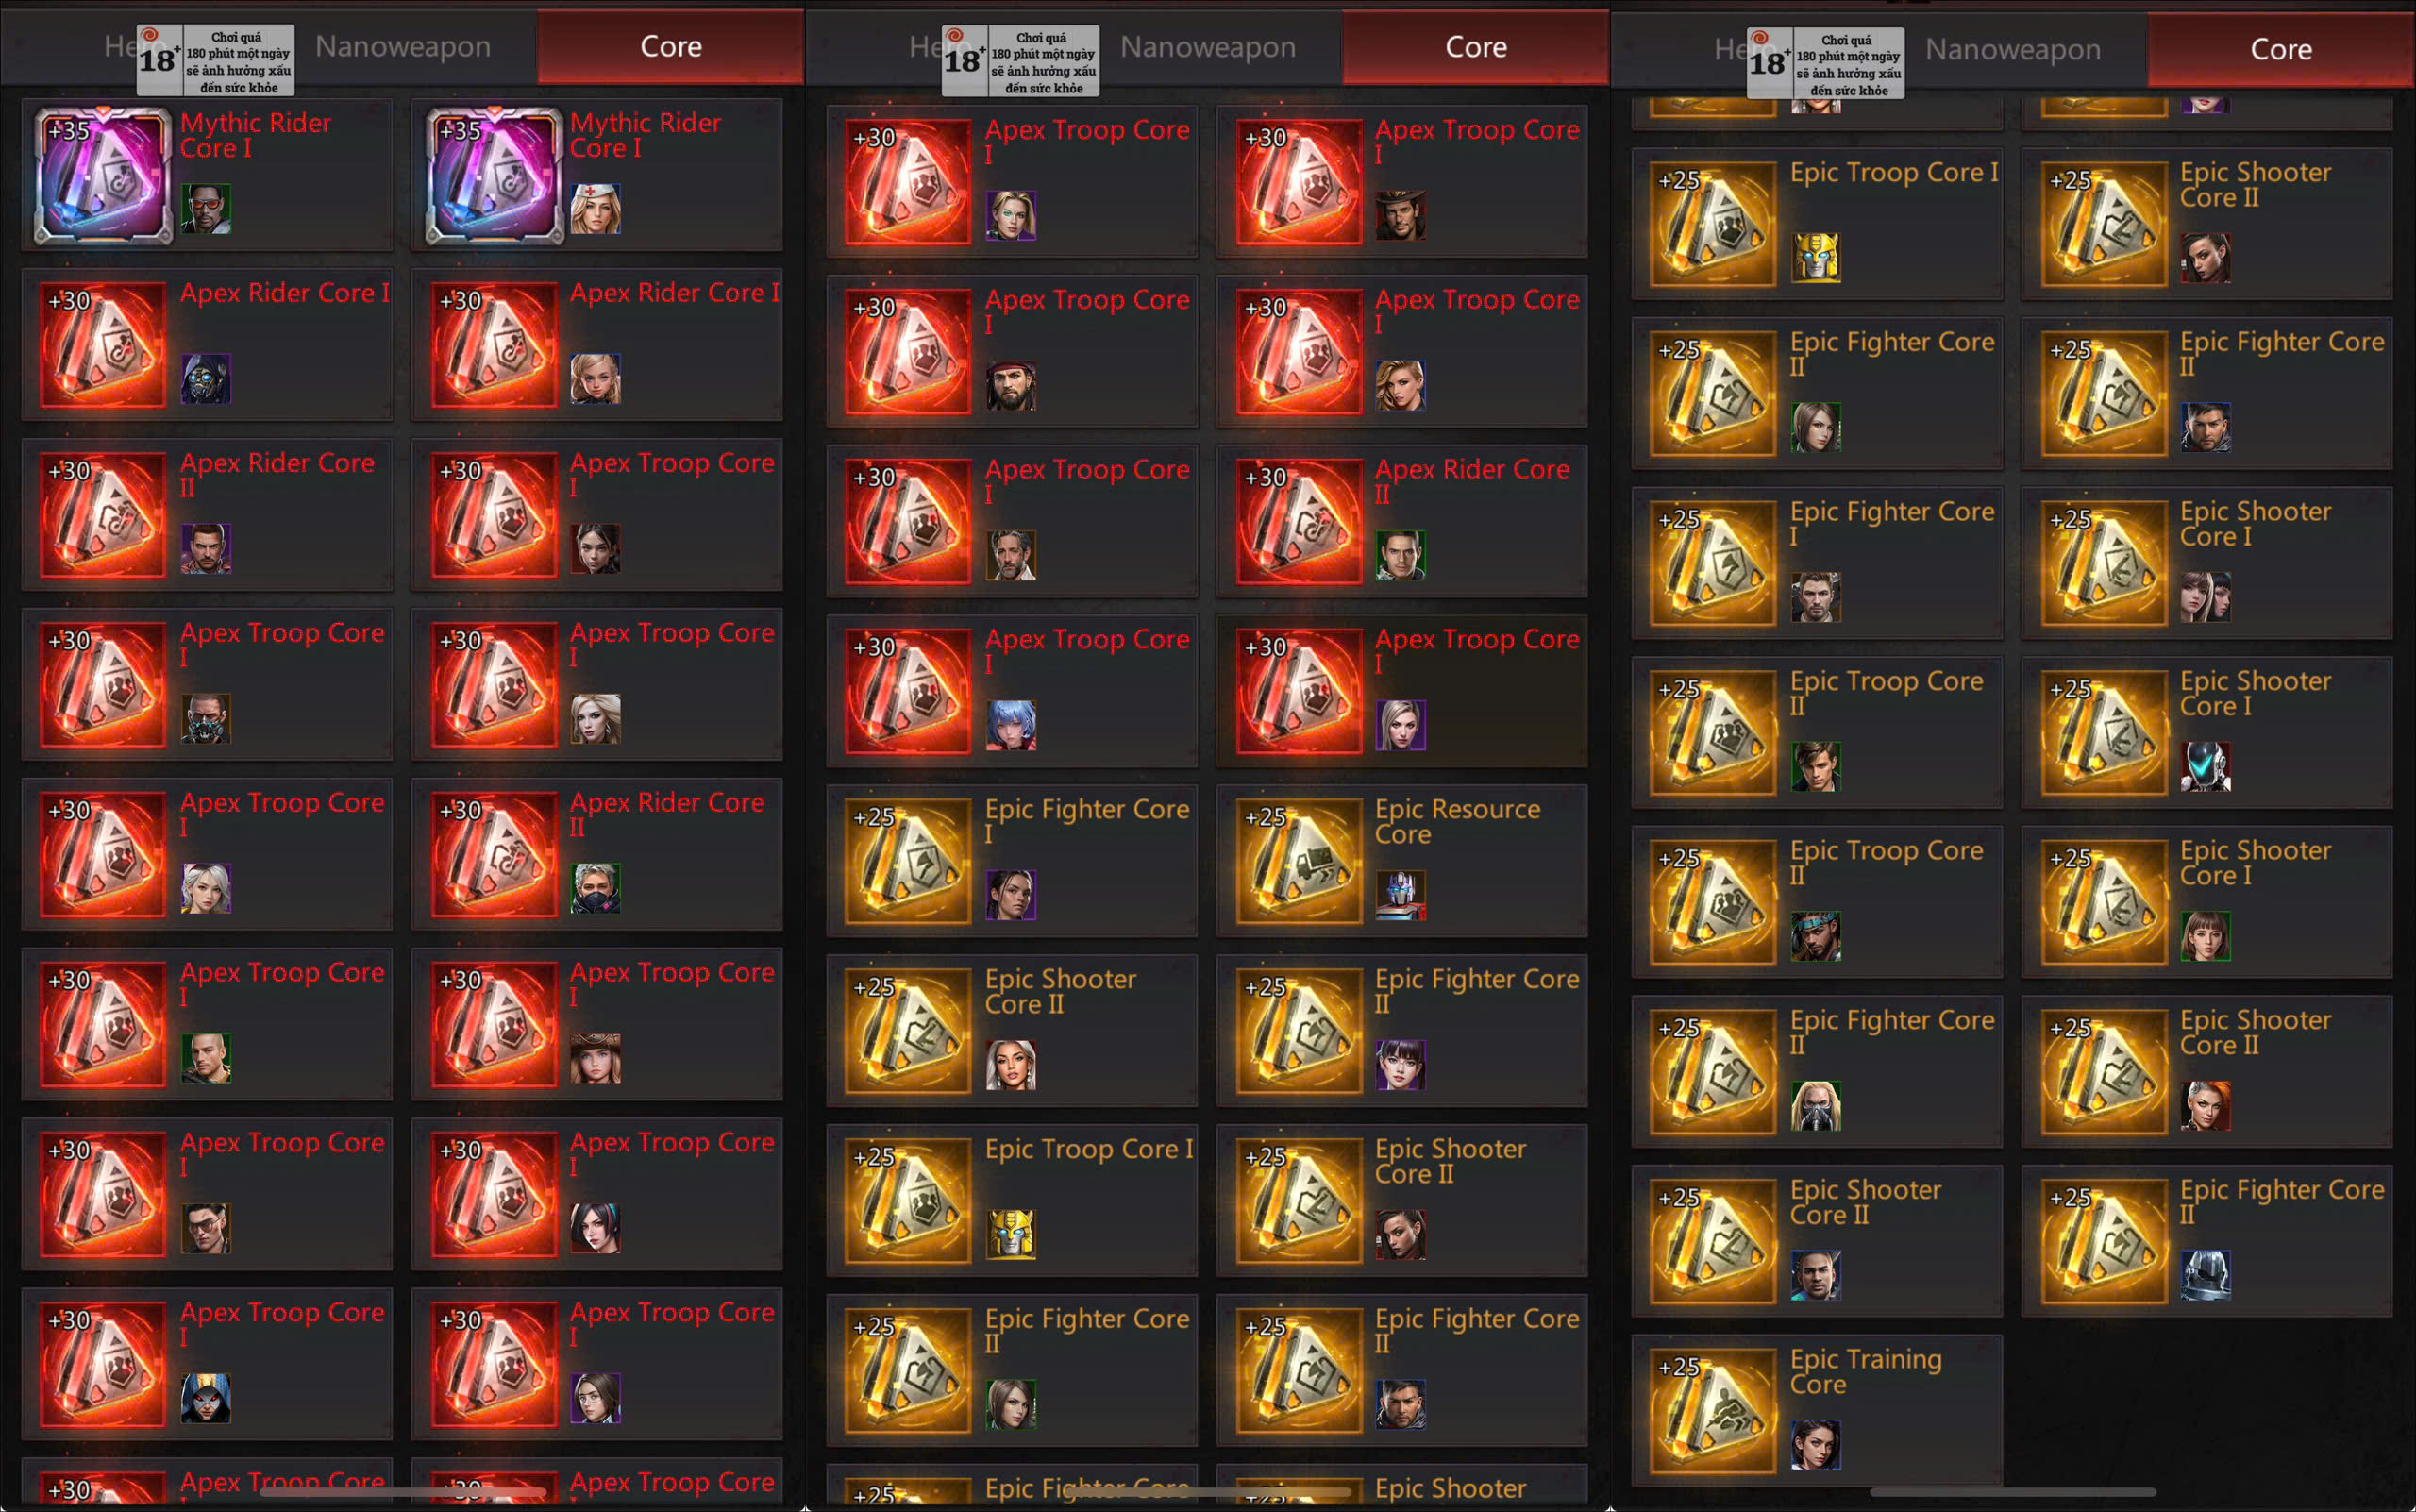Select the Epic Training Core hero portrait

click(1815, 1445)
